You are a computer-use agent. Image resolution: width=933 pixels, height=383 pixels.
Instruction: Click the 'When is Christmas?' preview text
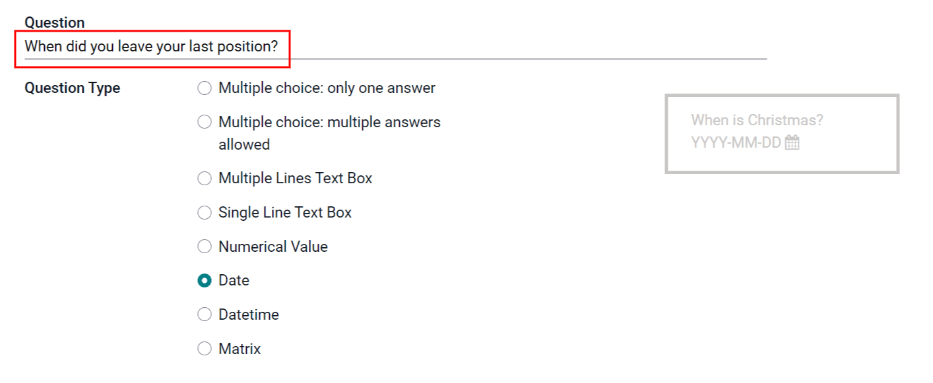757,120
